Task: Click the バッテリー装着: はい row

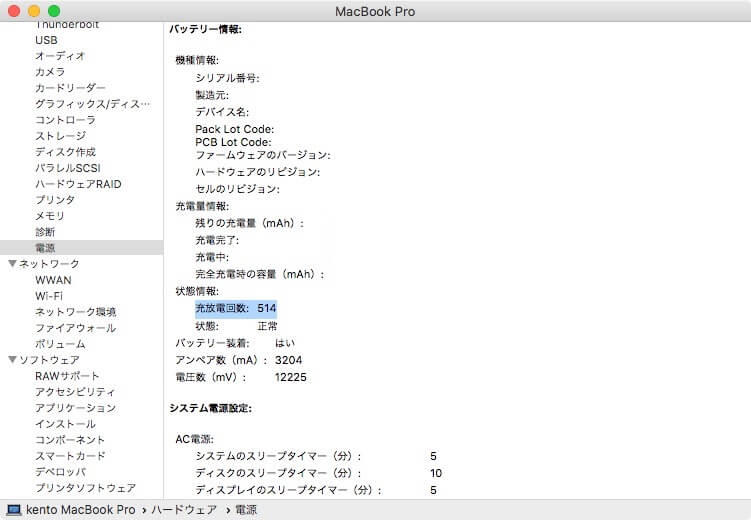Action: [x=235, y=343]
